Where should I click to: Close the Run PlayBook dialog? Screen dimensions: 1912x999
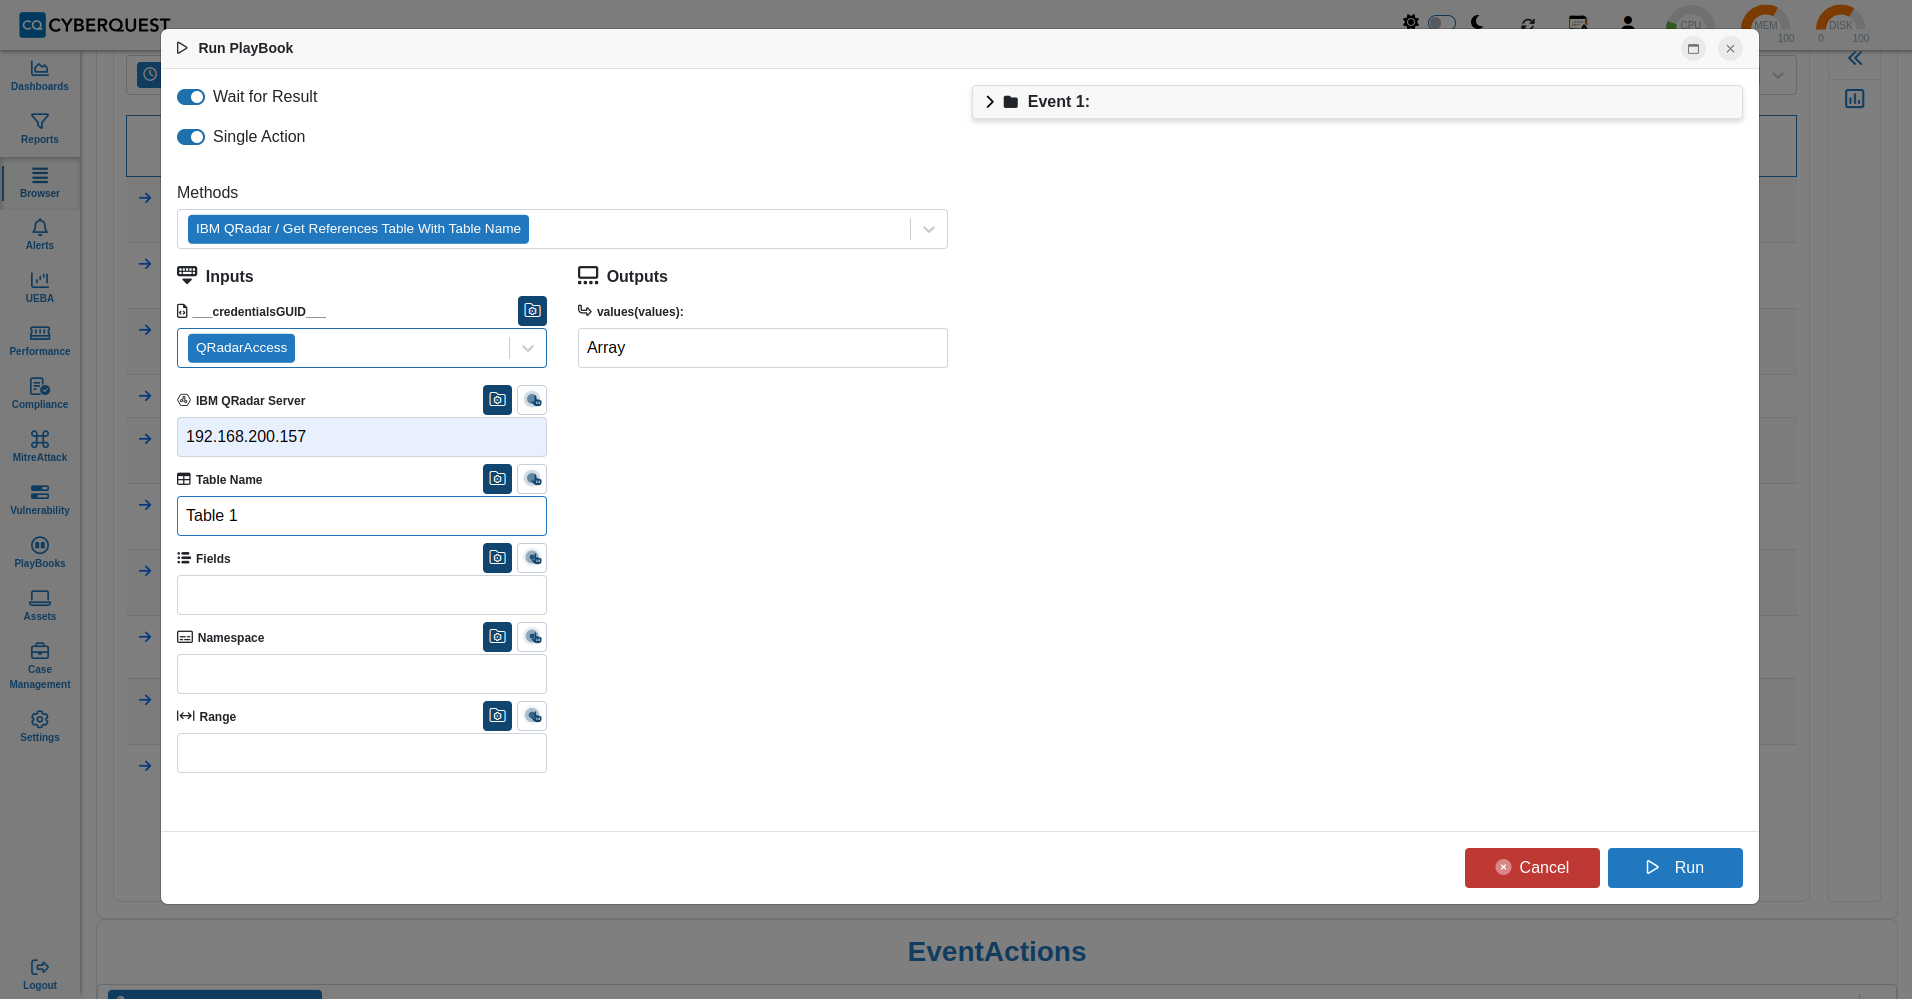(x=1730, y=48)
